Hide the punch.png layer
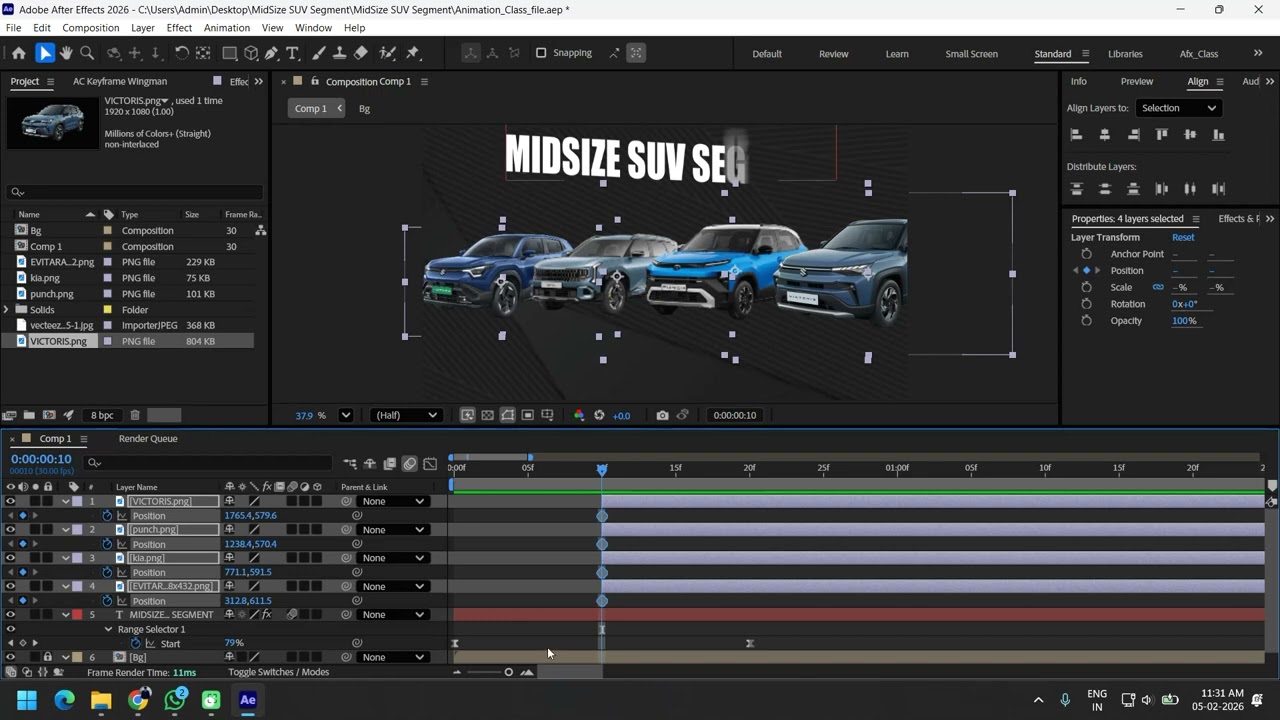Image resolution: width=1280 pixels, height=720 pixels. (x=10, y=529)
